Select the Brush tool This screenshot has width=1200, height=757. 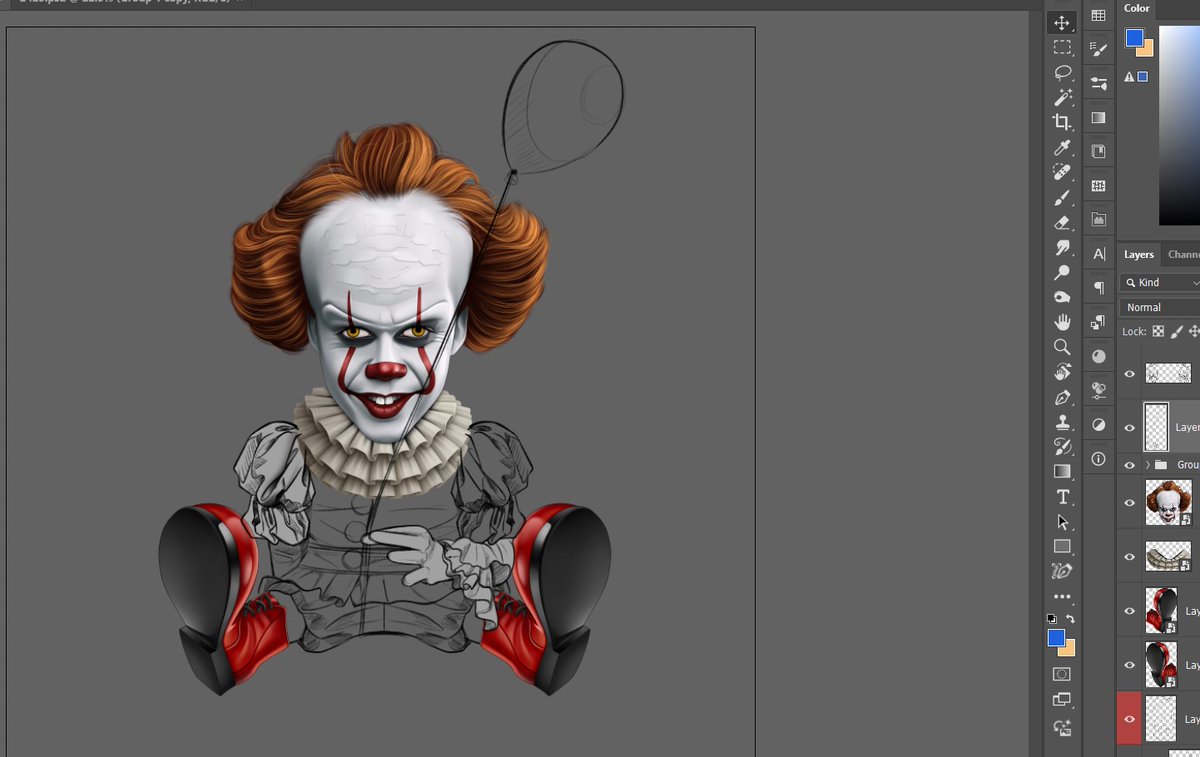[x=1062, y=197]
